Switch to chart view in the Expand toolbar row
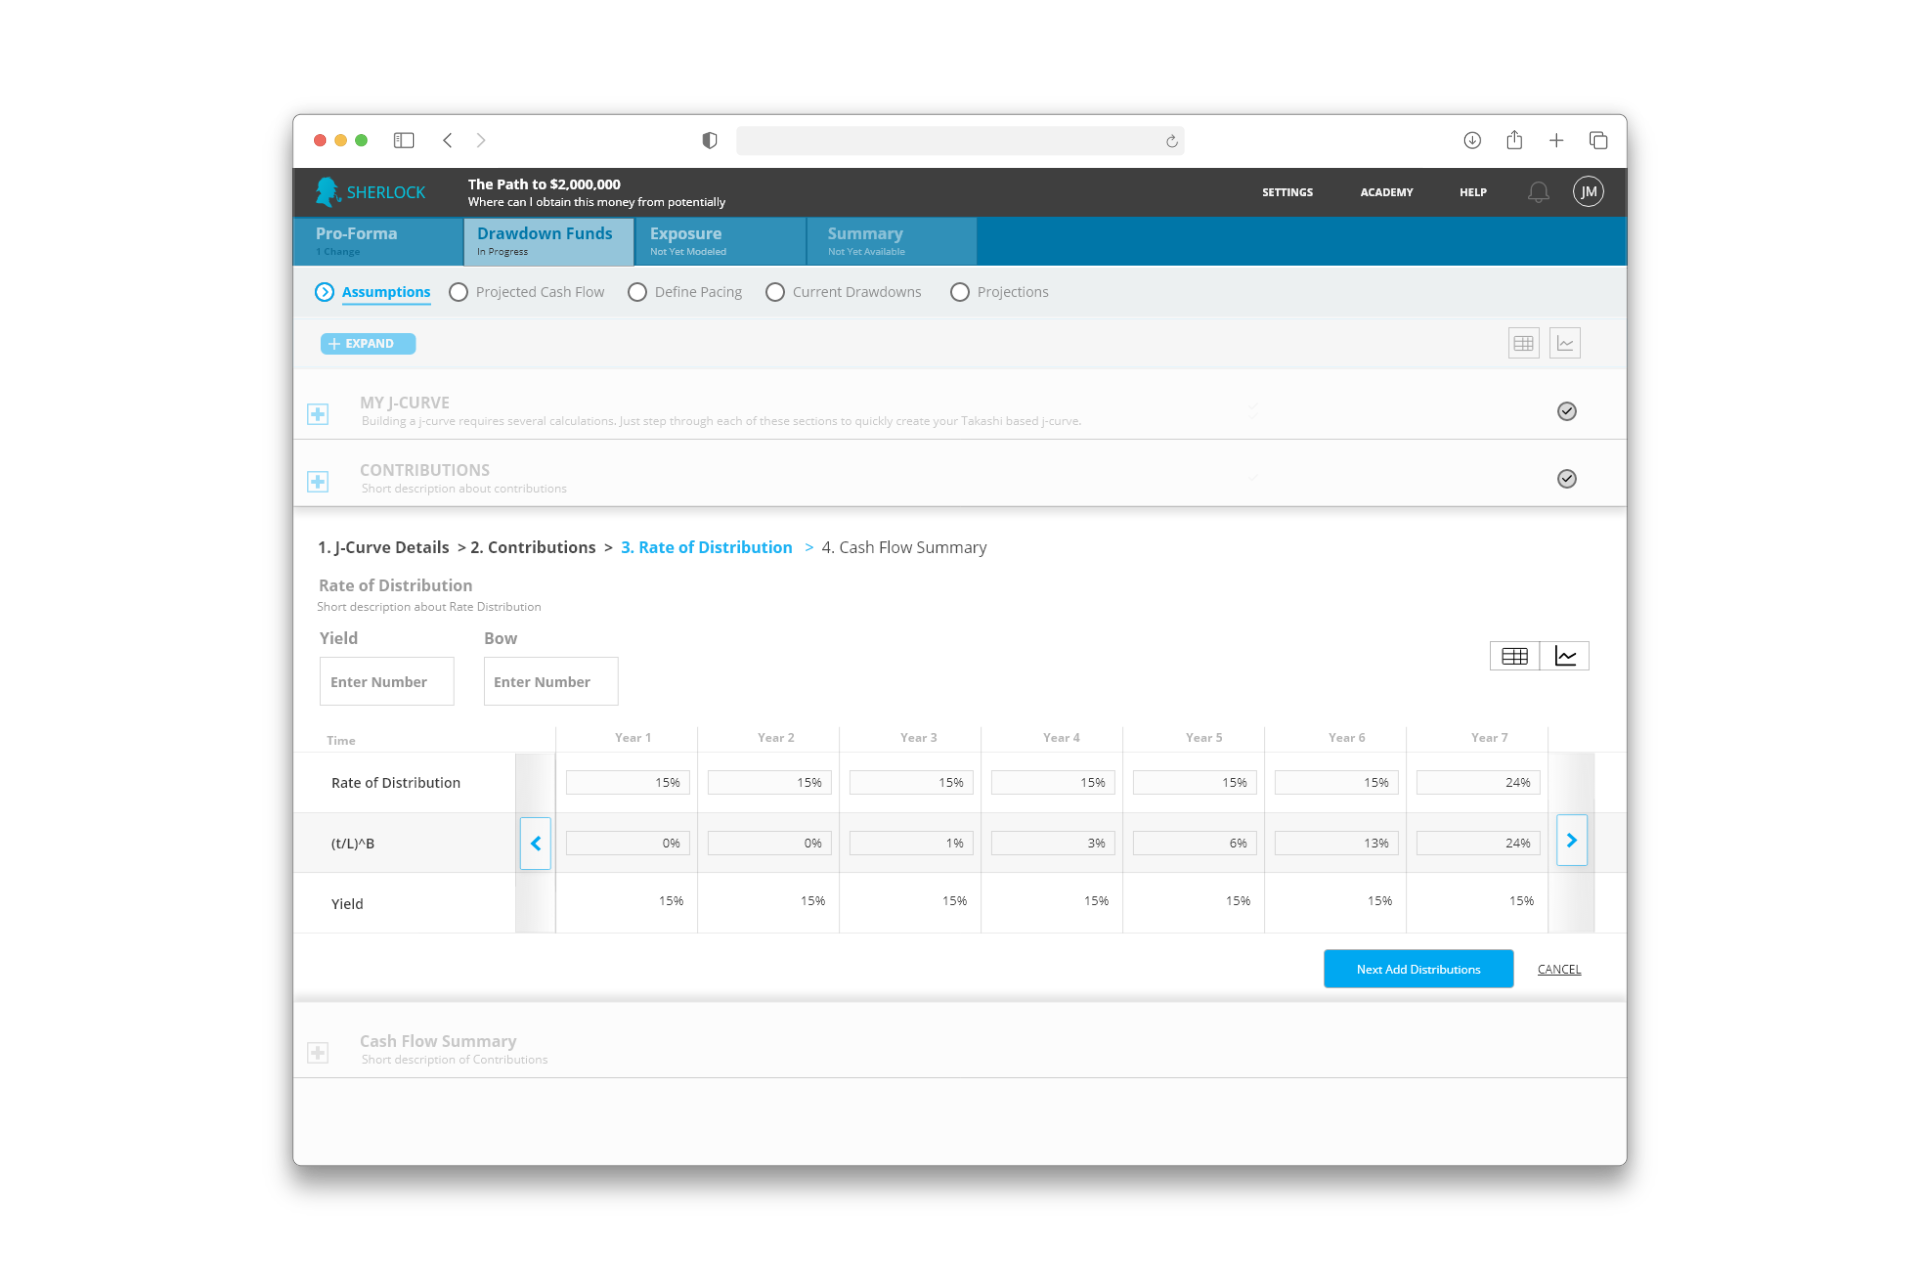Viewport: 1920px width, 1280px height. coord(1565,343)
